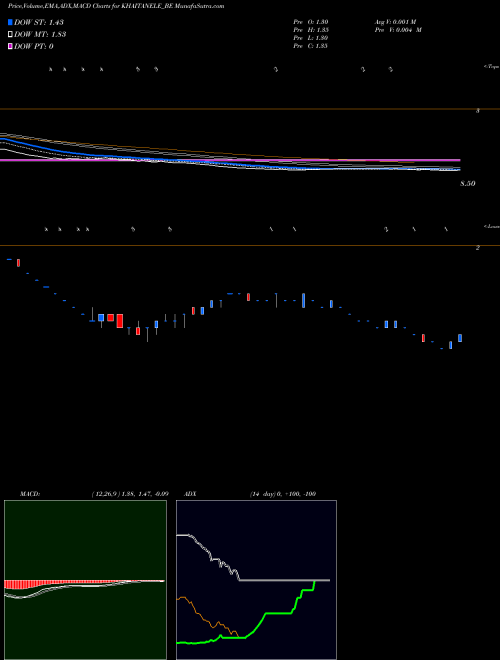Viewport: 500px width, 660px height.
Task: Click the MACD (12,26,9) parameter values
Action: pos(130,494)
